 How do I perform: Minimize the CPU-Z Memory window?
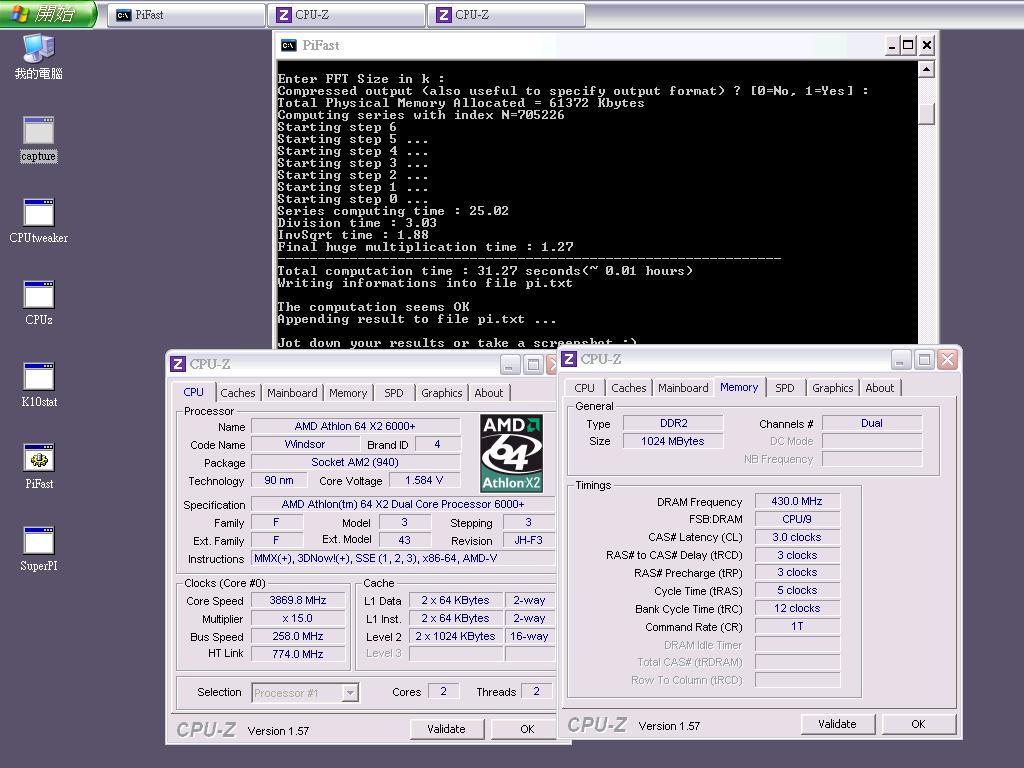click(x=901, y=359)
